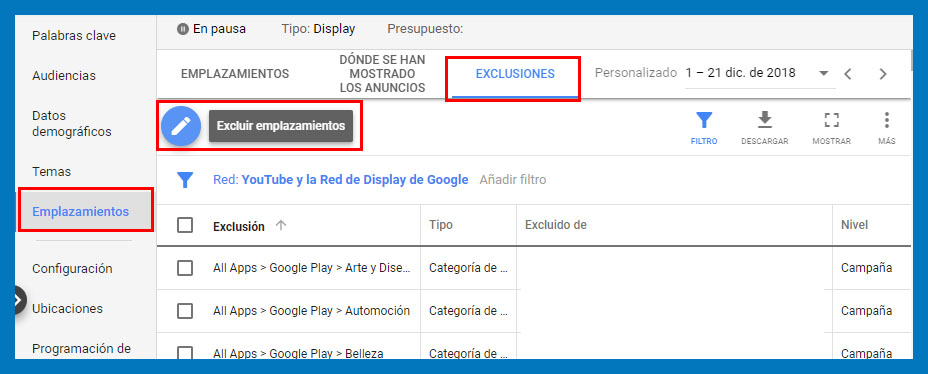Switch to the Emplazamientos tab
The image size is (928, 374).
coord(235,74)
